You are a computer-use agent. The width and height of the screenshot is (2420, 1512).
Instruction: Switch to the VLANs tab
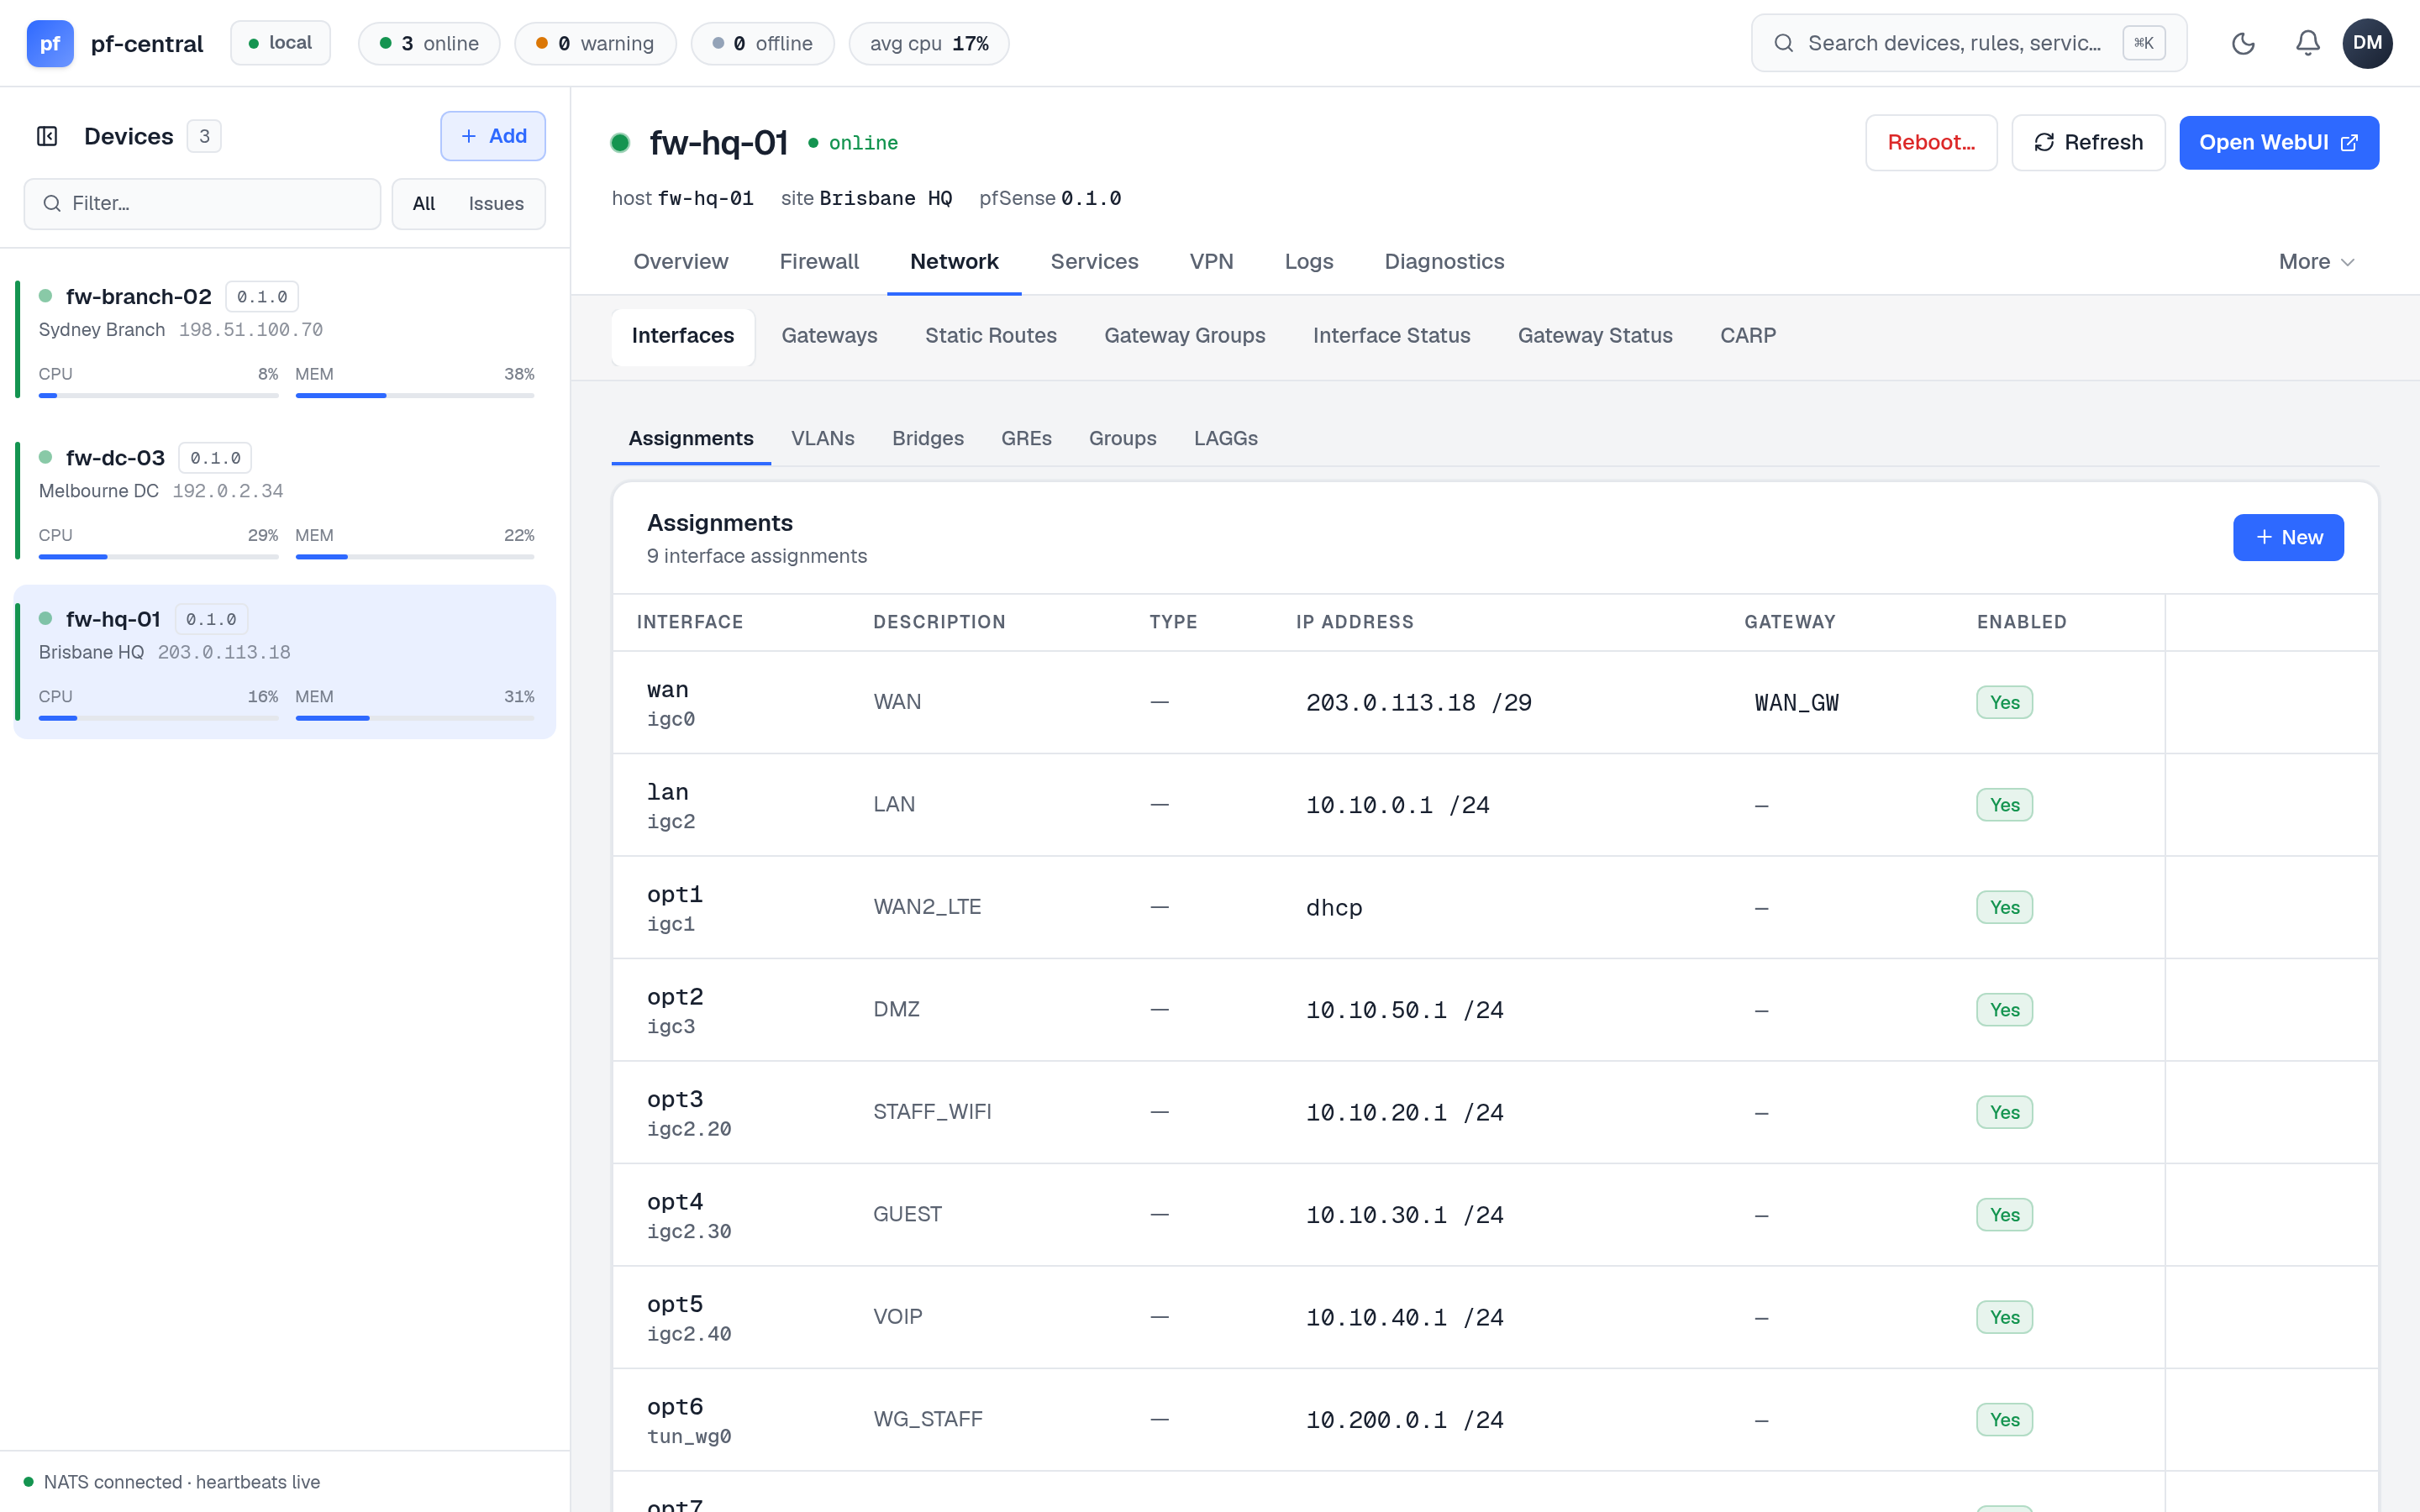coord(822,438)
